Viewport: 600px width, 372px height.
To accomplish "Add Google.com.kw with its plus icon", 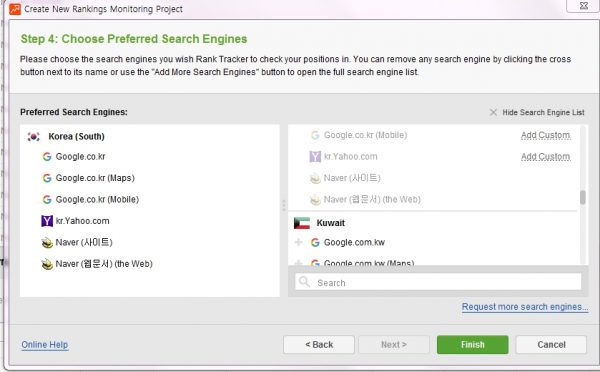I will 298,242.
